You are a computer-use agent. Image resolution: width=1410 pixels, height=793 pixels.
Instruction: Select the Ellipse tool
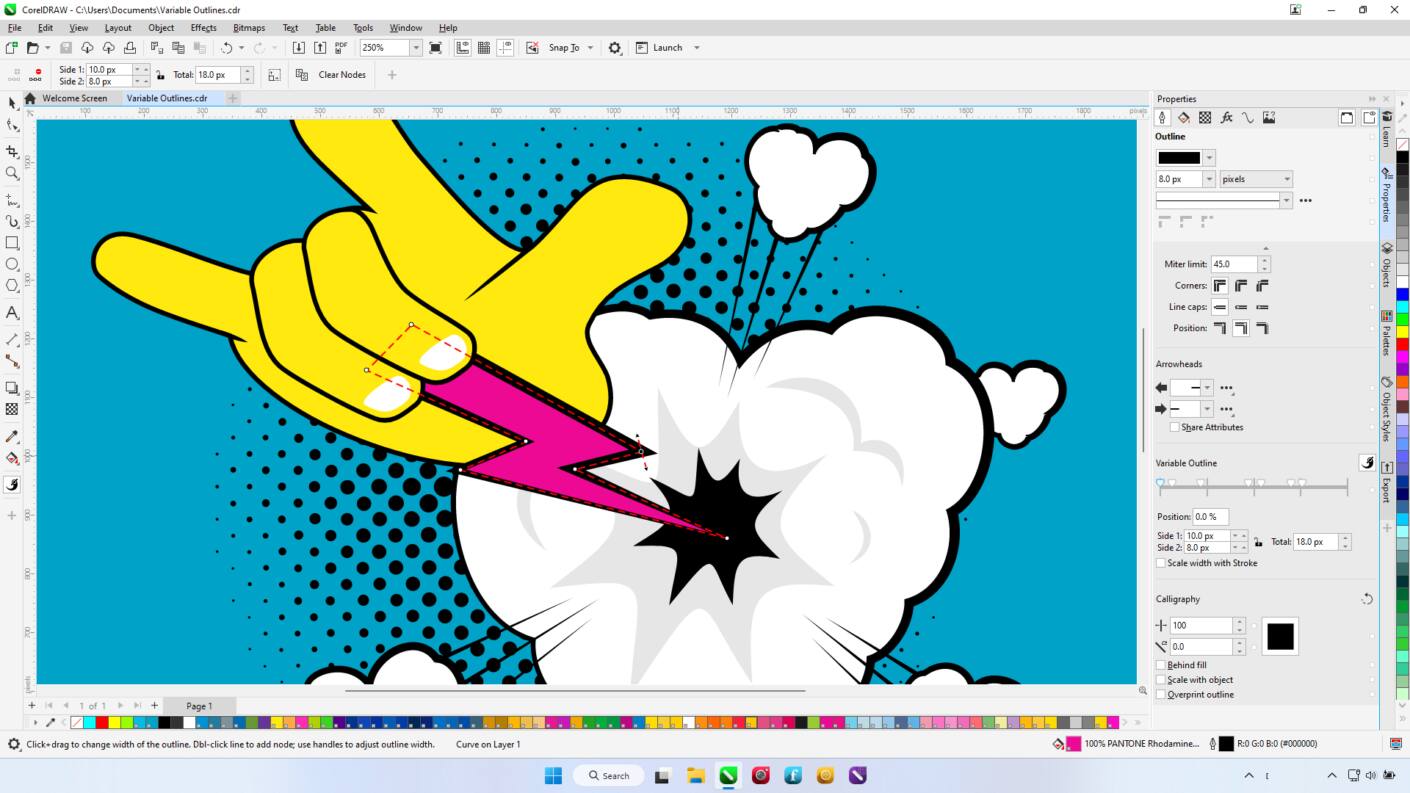coord(13,265)
